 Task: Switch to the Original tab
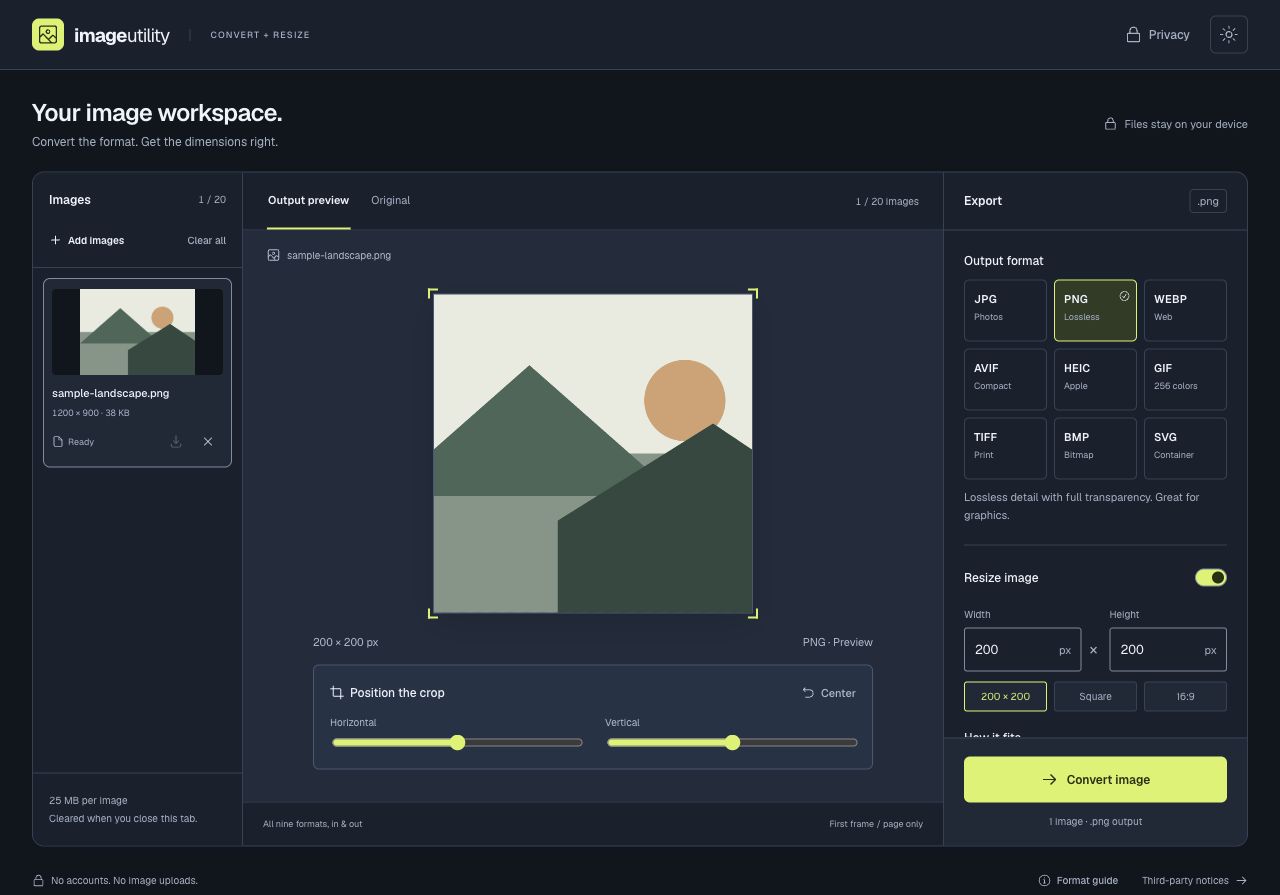click(x=391, y=201)
